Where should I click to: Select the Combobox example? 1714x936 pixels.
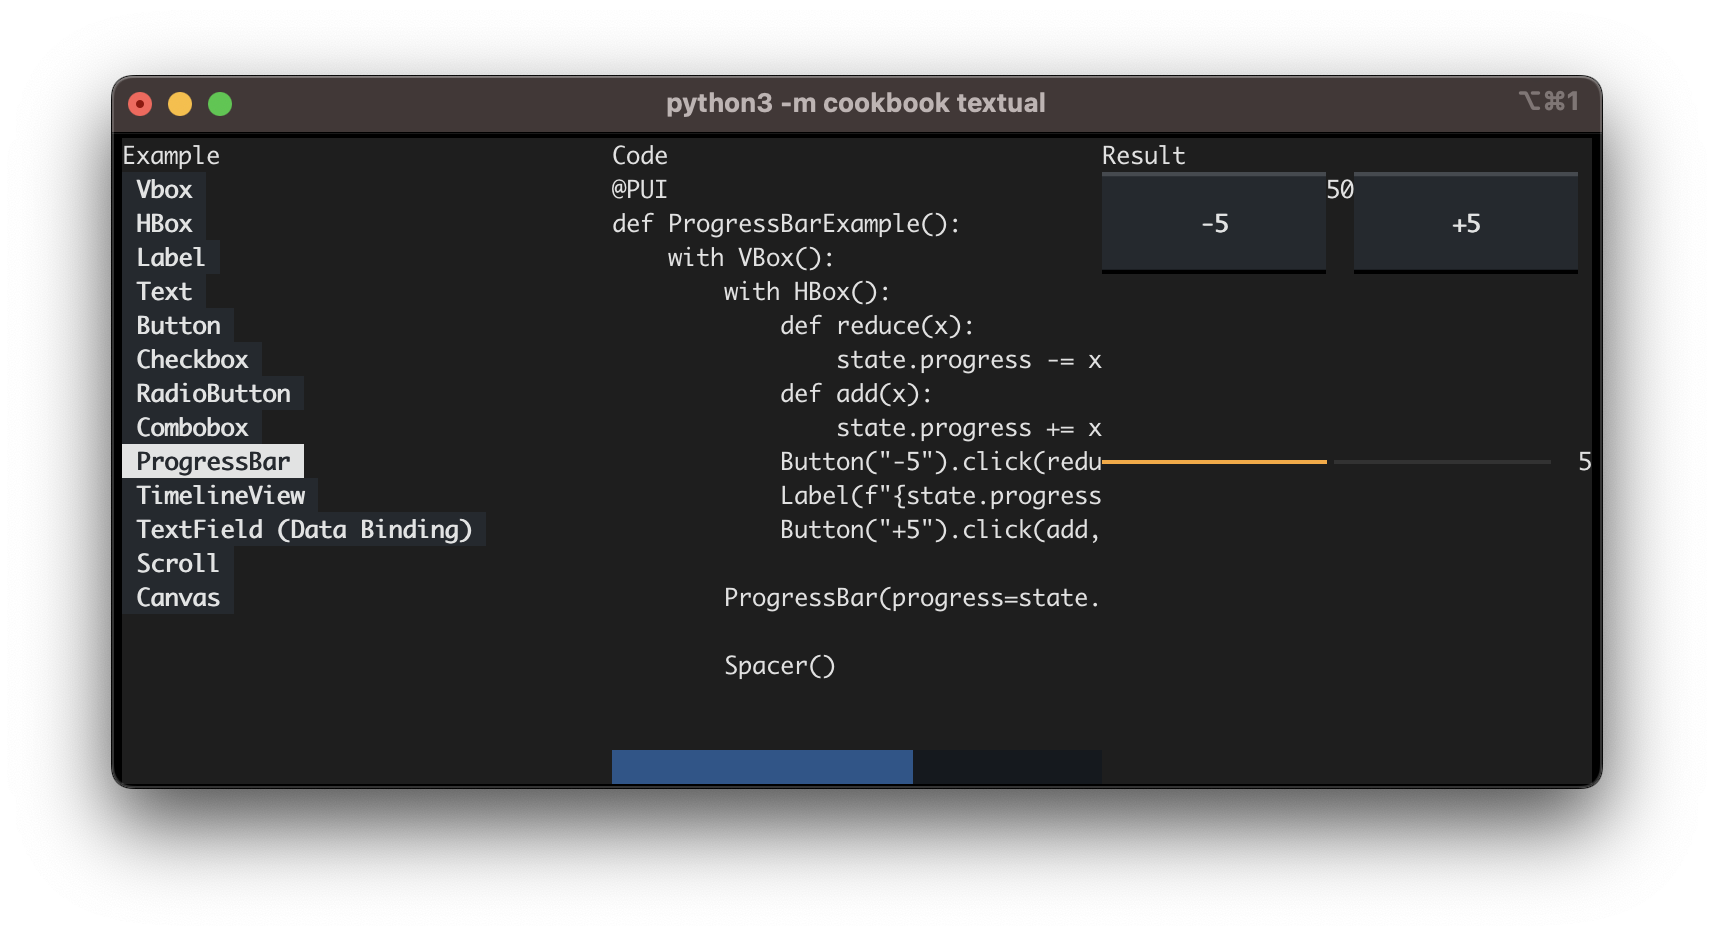(x=192, y=427)
